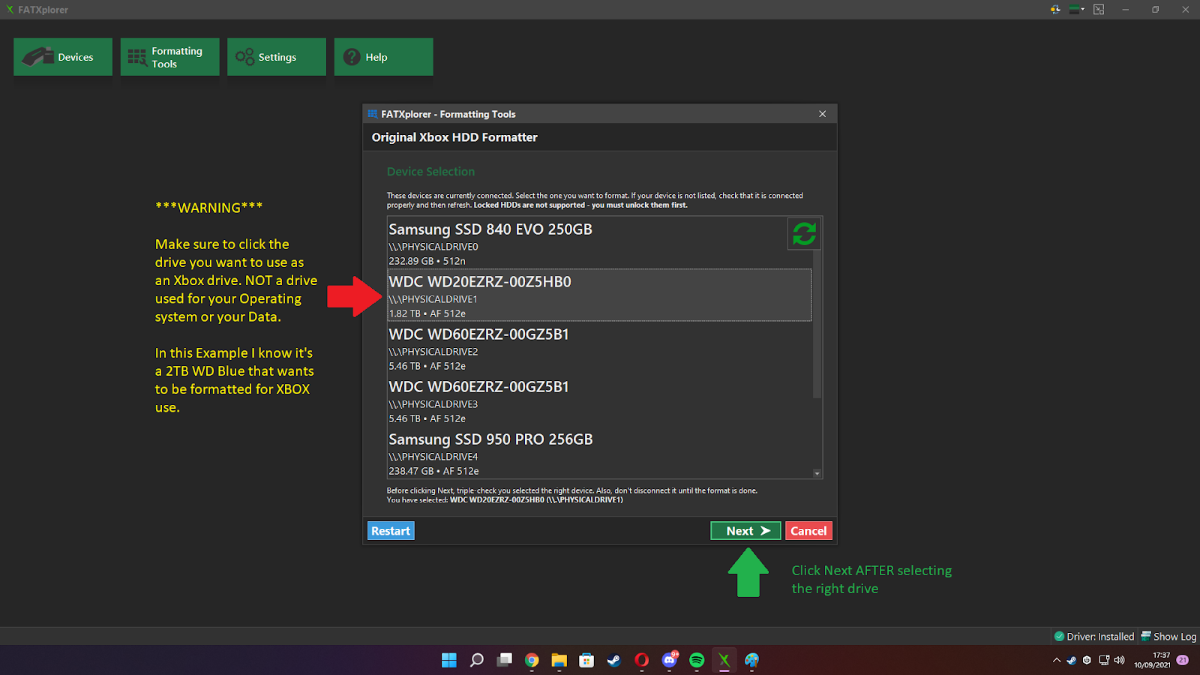Viewport: 1200px width, 675px height.
Task: Open the Opera browser from the taskbar
Action: point(642,660)
